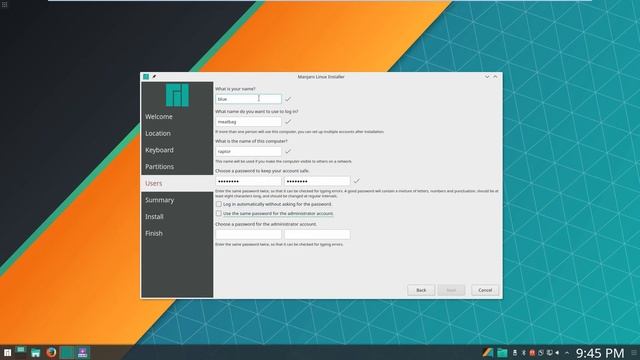Image resolution: width=640 pixels, height=360 pixels.
Task: Click the disabled Next button
Action: coord(451,290)
